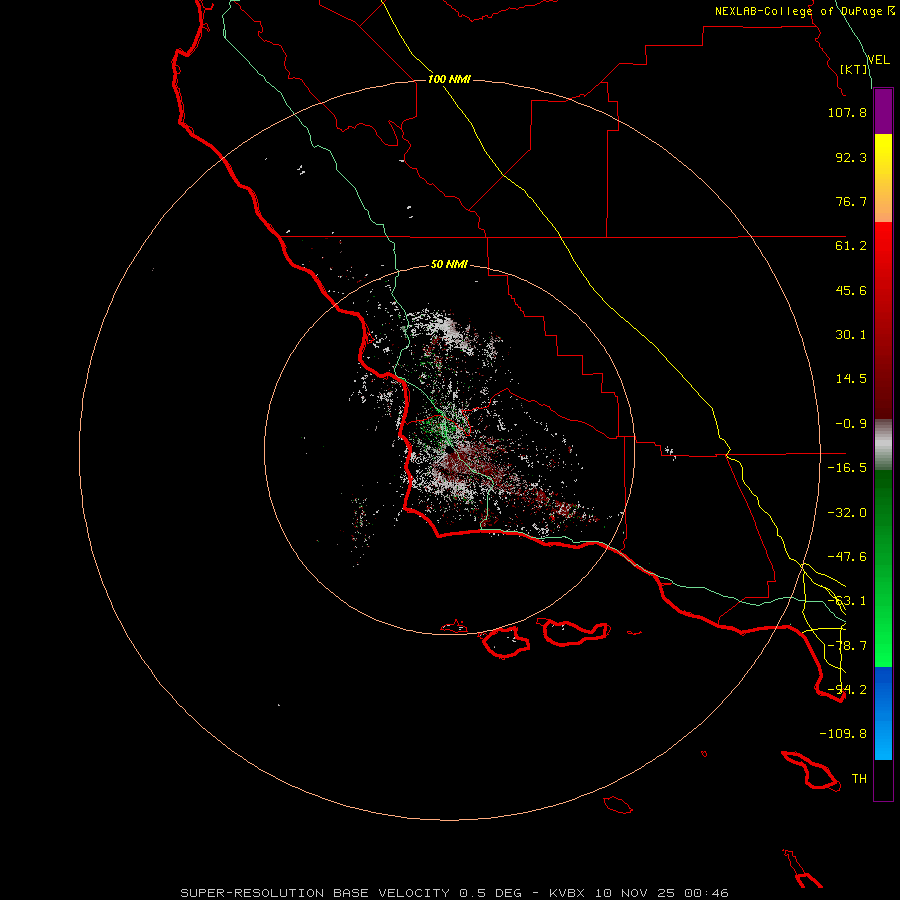The height and width of the screenshot is (900, 900).
Task: Click the 10 NOV 25 00:46 timestamp
Action: [661, 893]
